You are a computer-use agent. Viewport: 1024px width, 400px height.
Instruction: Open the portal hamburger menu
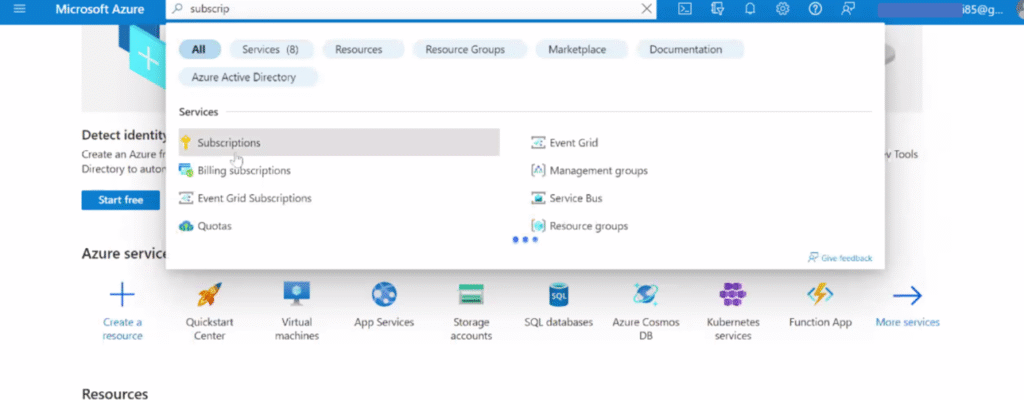pyautogui.click(x=20, y=9)
